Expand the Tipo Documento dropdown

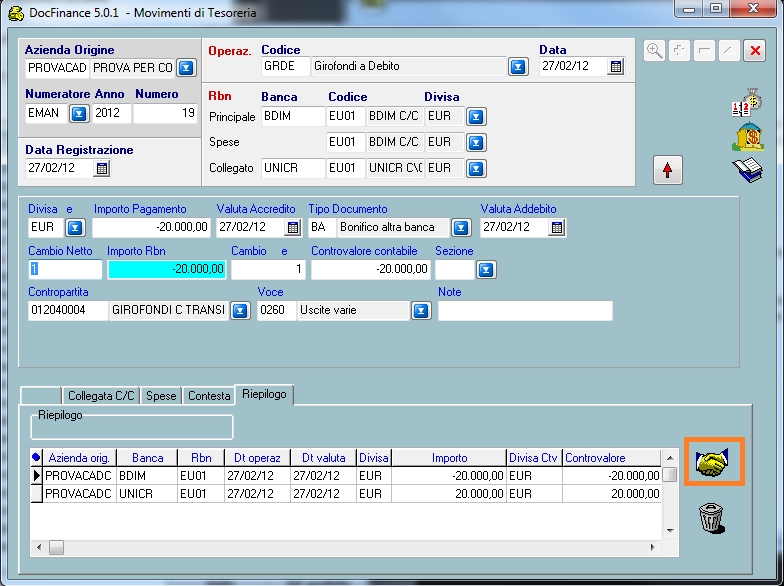pos(460,228)
